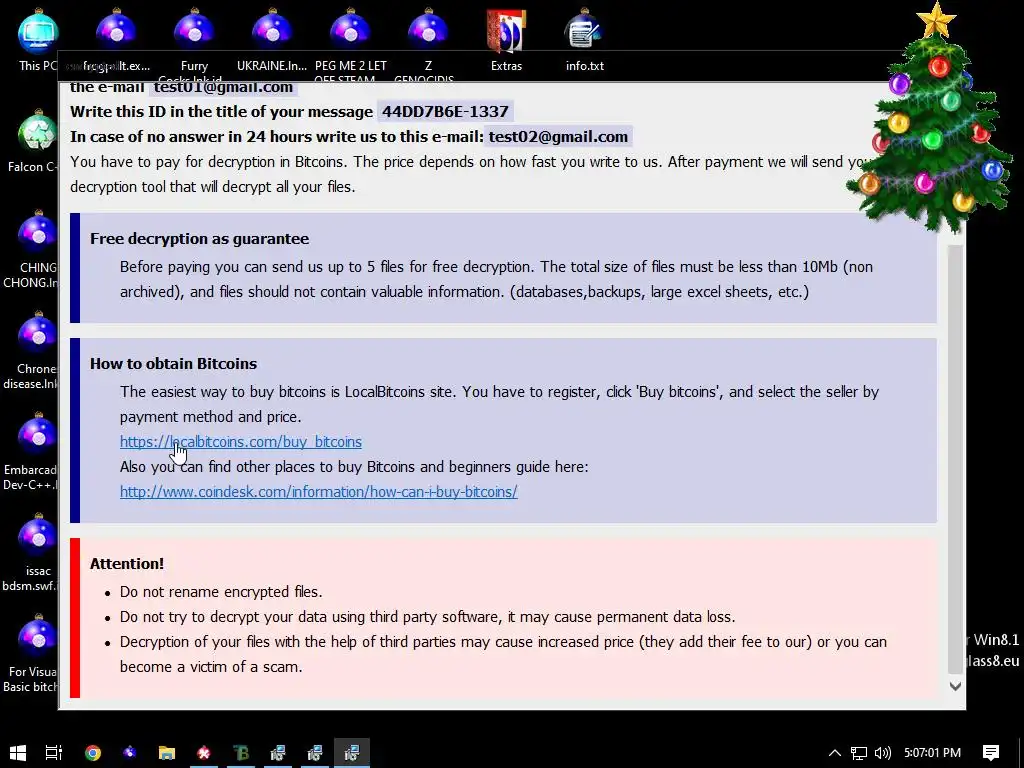Viewport: 1024px width, 768px height.
Task: Open the coindesk how-can-i-buy-bitcoins link
Action: coord(319,492)
